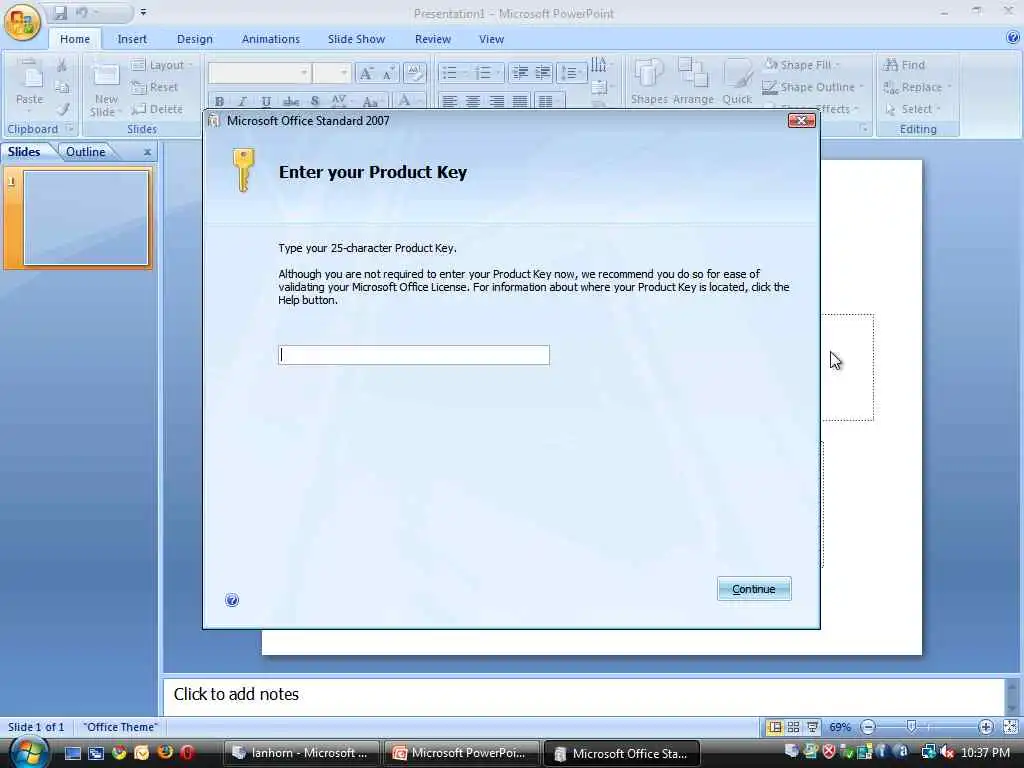Toggle Strikethrough formatting
Screen dimensions: 1024x768
tap(291, 101)
